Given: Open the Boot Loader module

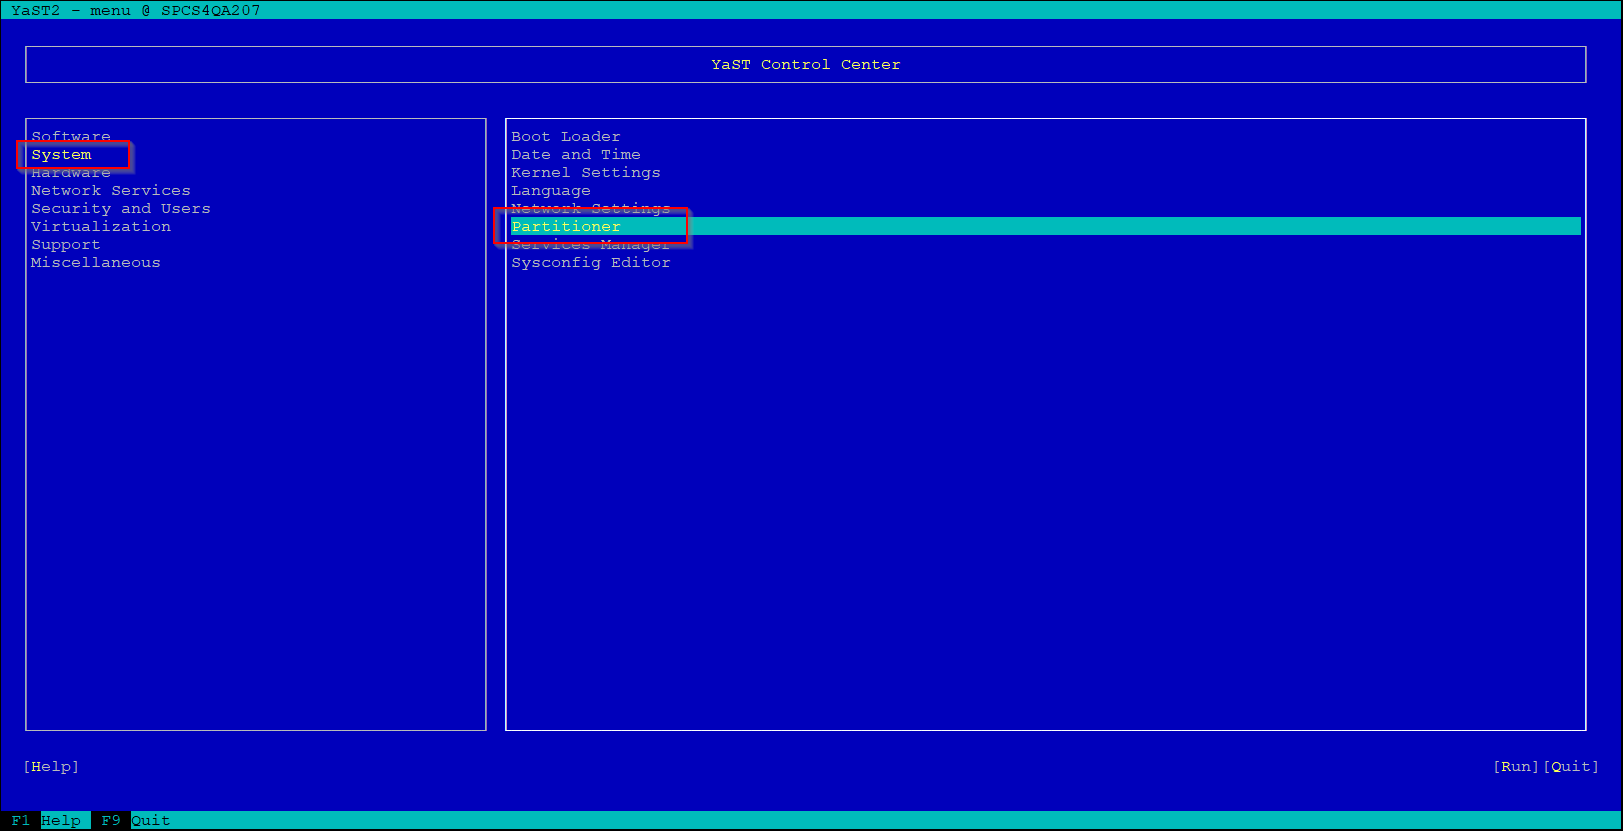Looking at the screenshot, I should pos(566,137).
